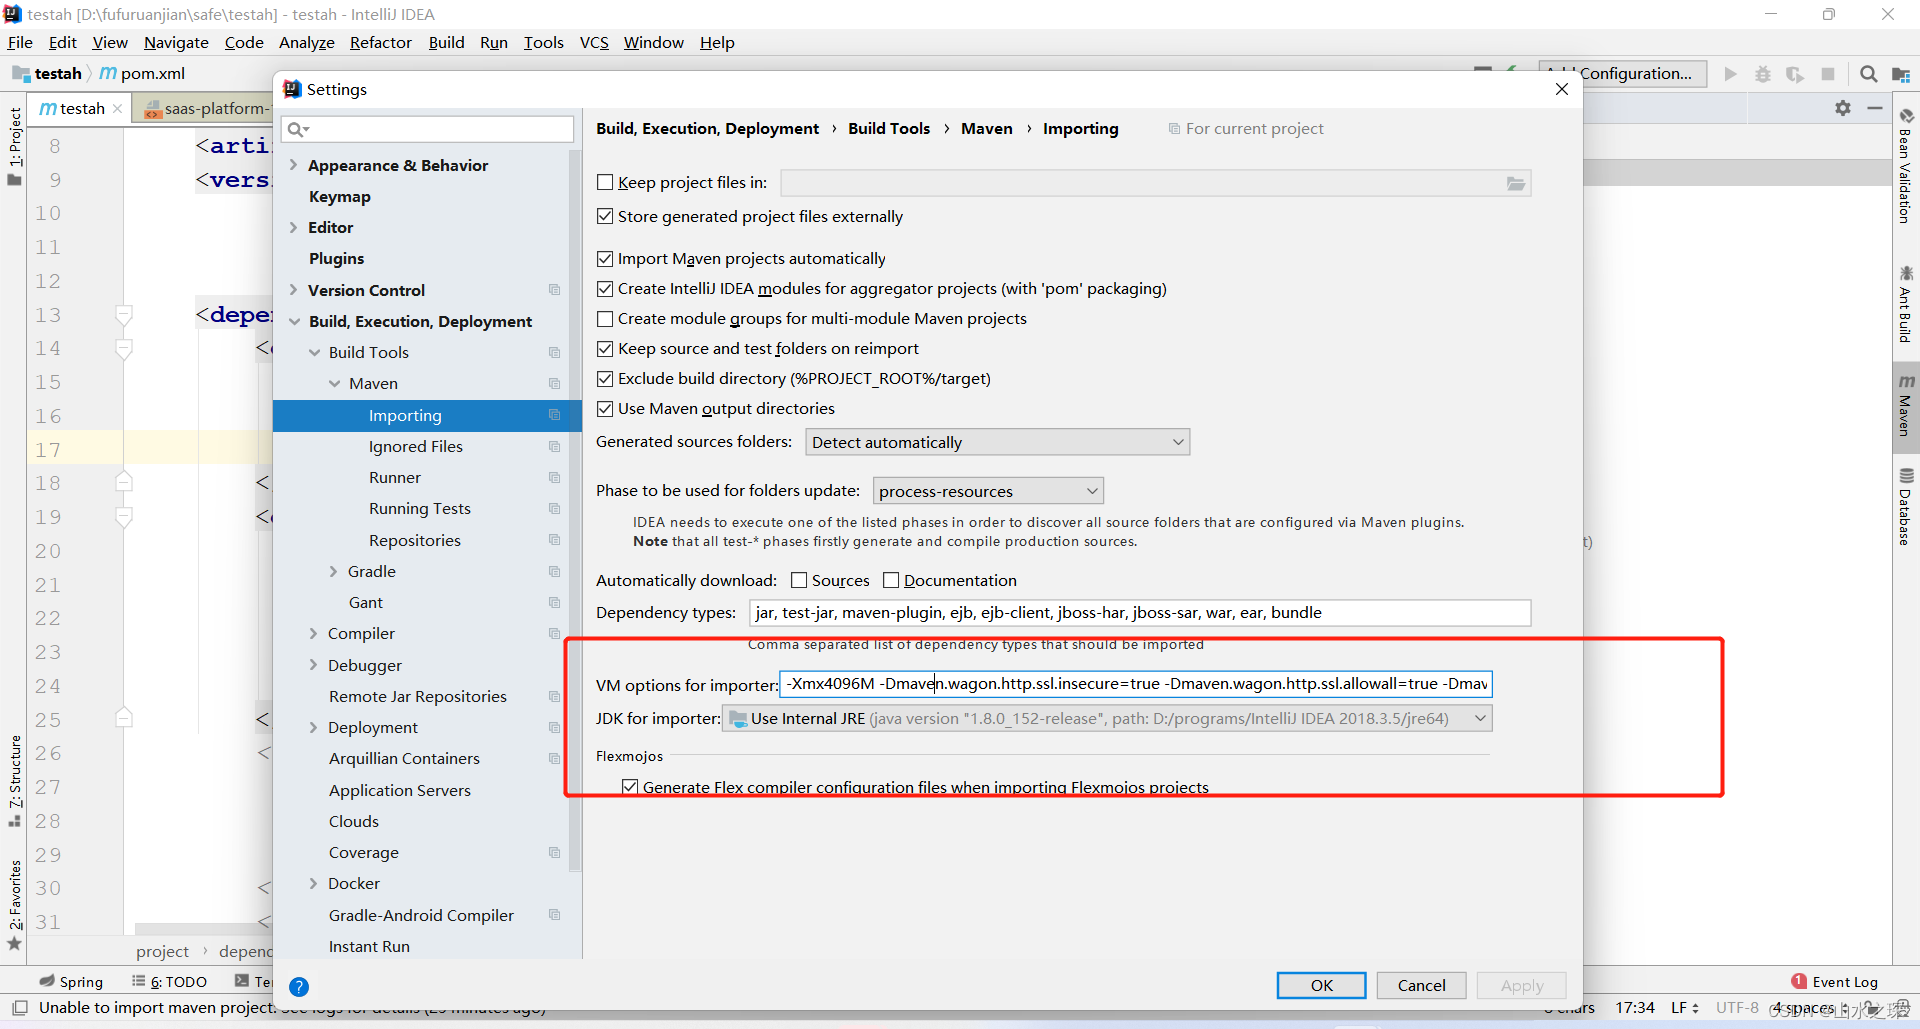
Task: Click tool windows toggle icon in status bar corner
Action: point(19,1008)
